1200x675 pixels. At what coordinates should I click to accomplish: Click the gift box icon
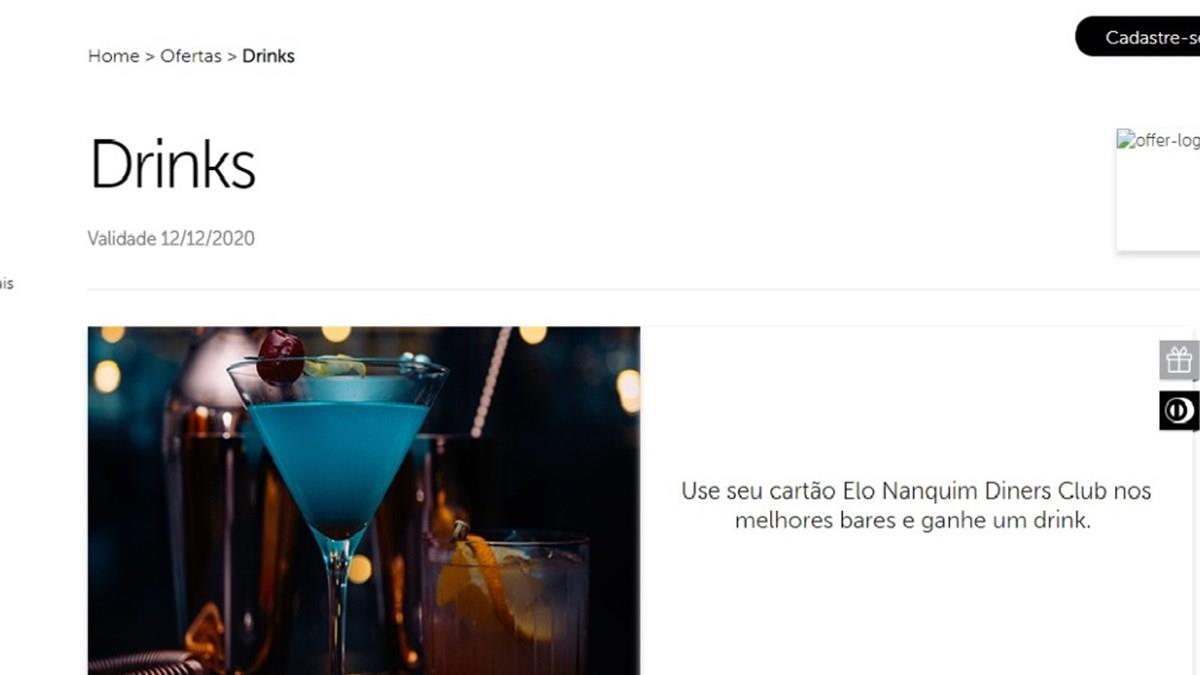click(x=1179, y=360)
